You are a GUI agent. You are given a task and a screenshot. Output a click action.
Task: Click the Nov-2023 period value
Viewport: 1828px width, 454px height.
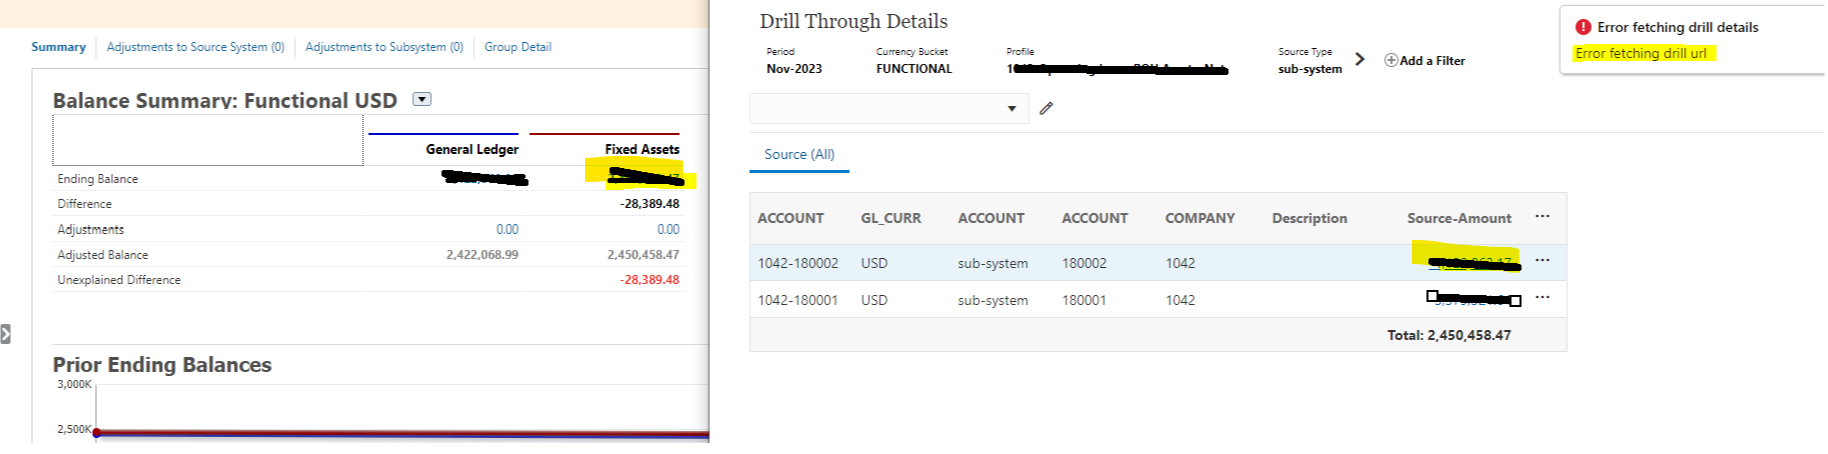(794, 69)
